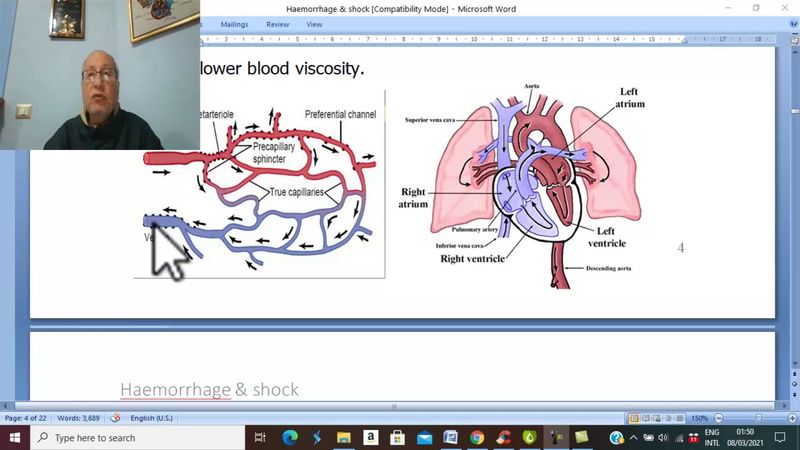The width and height of the screenshot is (800, 450).
Task: Click the page number 4 text
Action: coord(681,248)
